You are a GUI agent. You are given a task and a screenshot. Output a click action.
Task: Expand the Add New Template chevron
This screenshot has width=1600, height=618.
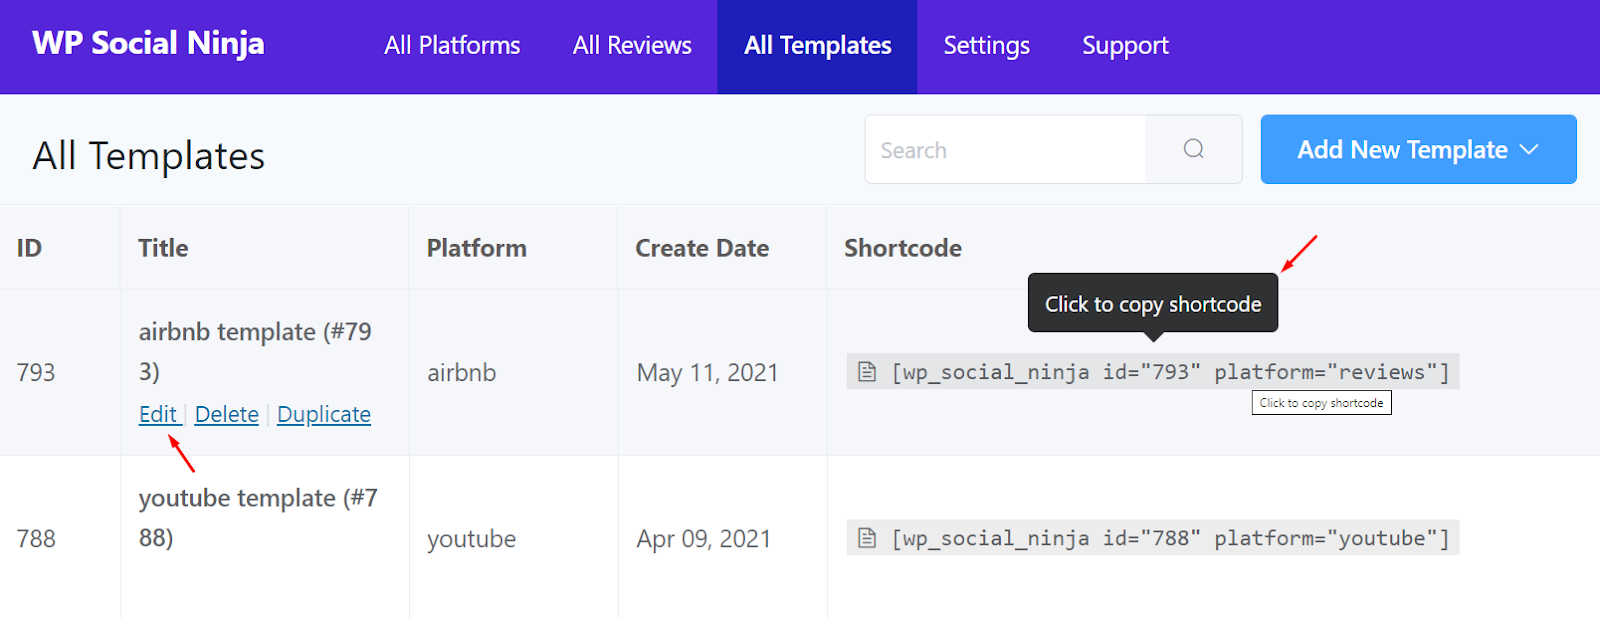point(1529,149)
